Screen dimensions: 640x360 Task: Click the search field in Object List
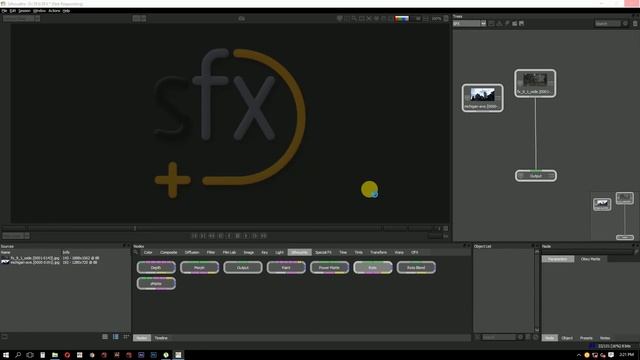pos(499,337)
